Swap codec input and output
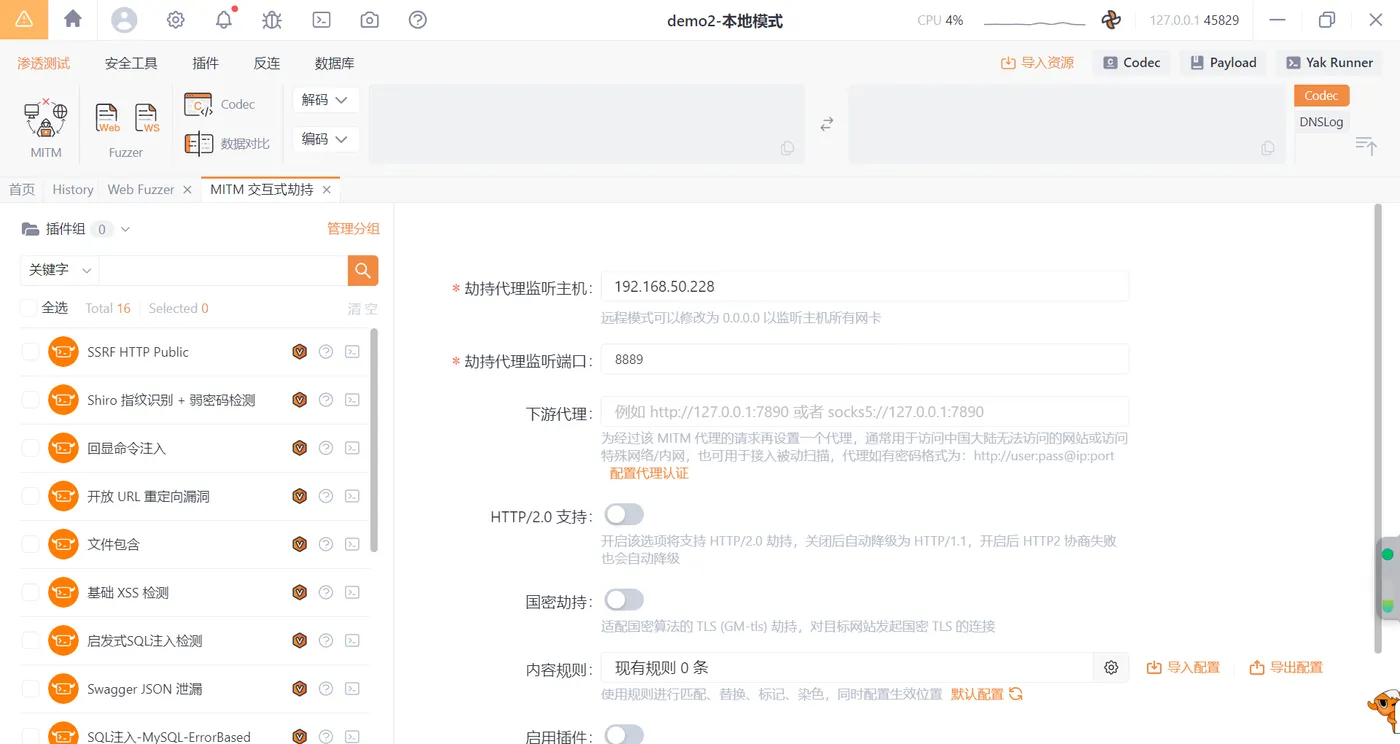 click(x=826, y=124)
